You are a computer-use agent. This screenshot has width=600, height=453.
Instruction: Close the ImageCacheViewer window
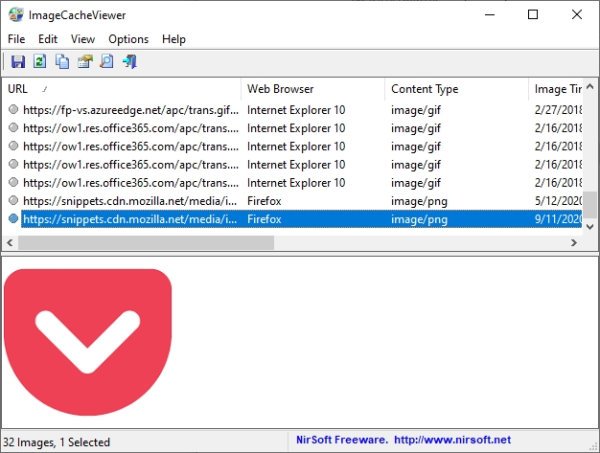pyautogui.click(x=577, y=15)
